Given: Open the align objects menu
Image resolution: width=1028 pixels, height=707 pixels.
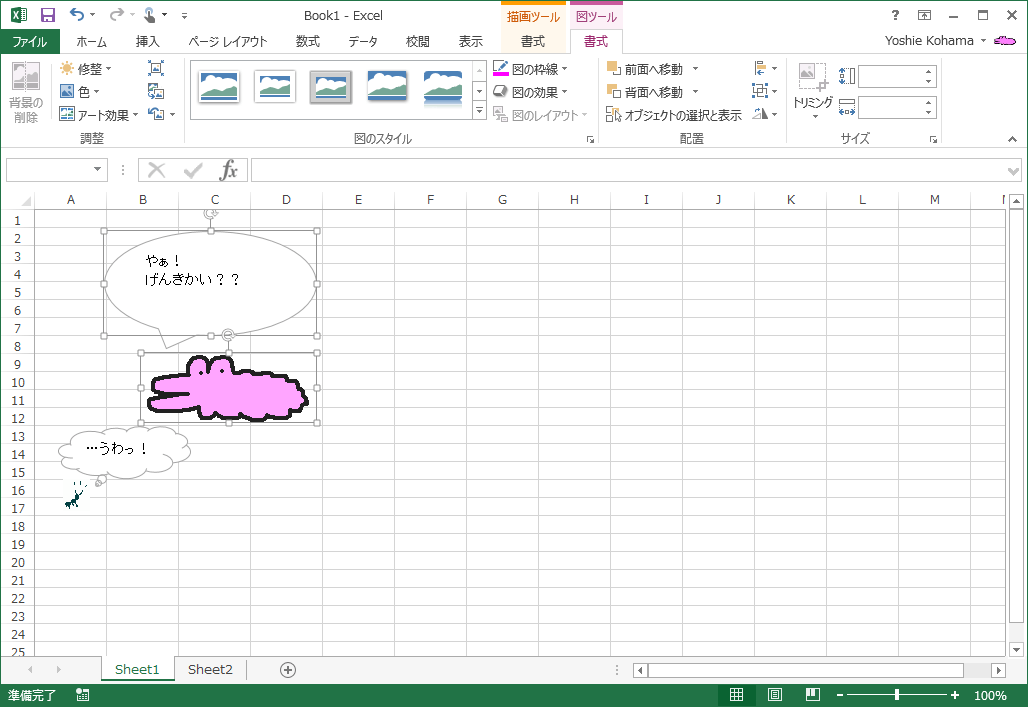Looking at the screenshot, I should 764,68.
